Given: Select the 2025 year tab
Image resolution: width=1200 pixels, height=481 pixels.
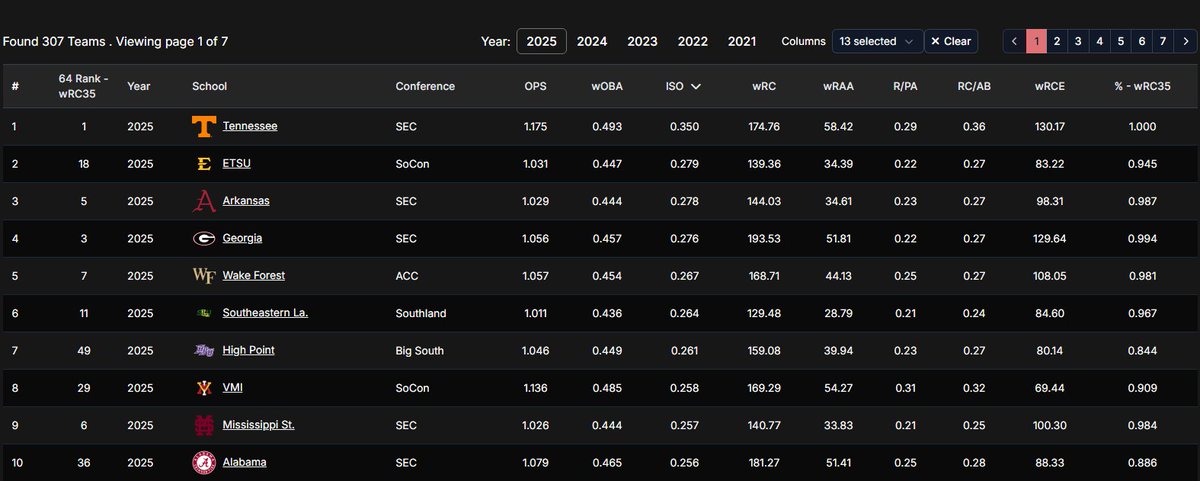Looking at the screenshot, I should click(542, 41).
